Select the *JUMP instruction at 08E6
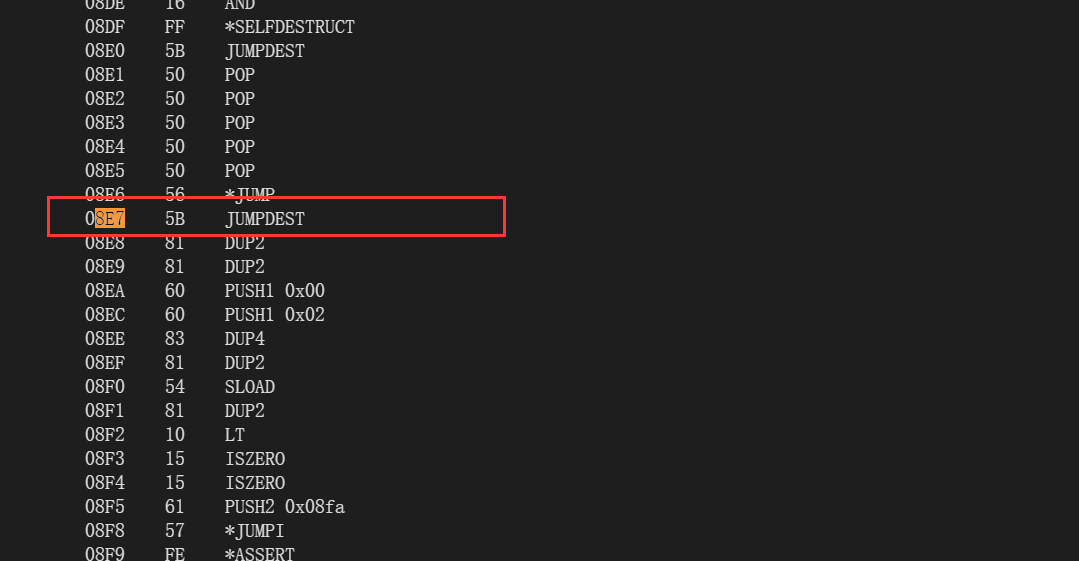 249,195
